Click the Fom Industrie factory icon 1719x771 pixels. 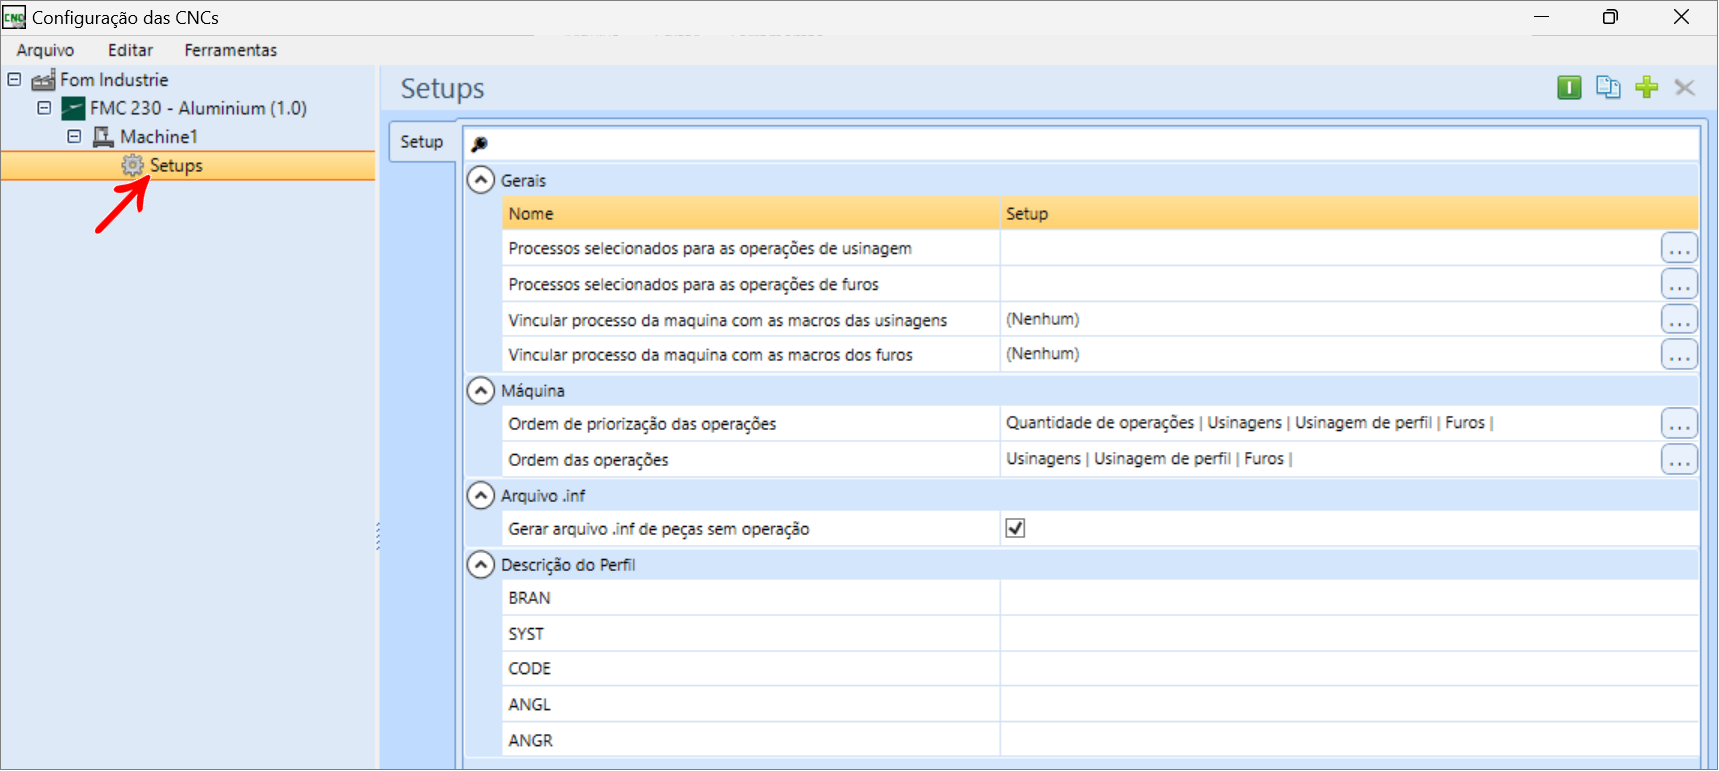coord(43,80)
